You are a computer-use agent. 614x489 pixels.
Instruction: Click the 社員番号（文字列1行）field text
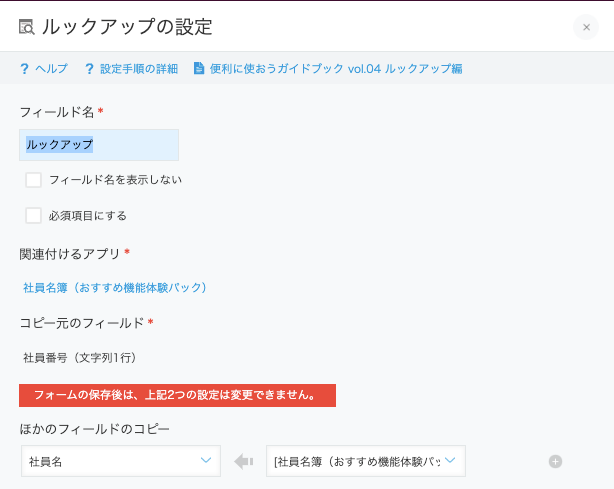pyautogui.click(x=79, y=358)
